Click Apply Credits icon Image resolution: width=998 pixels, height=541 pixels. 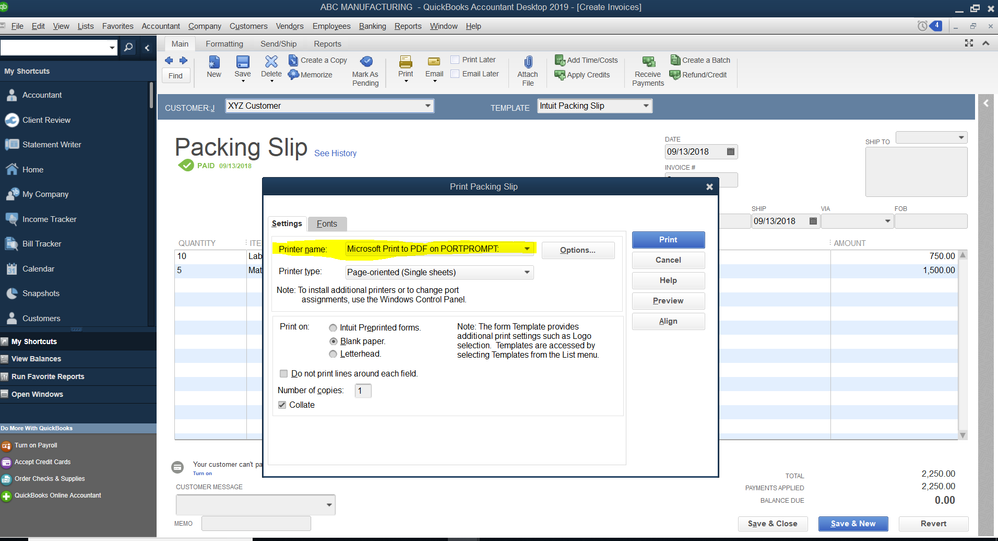(560, 74)
